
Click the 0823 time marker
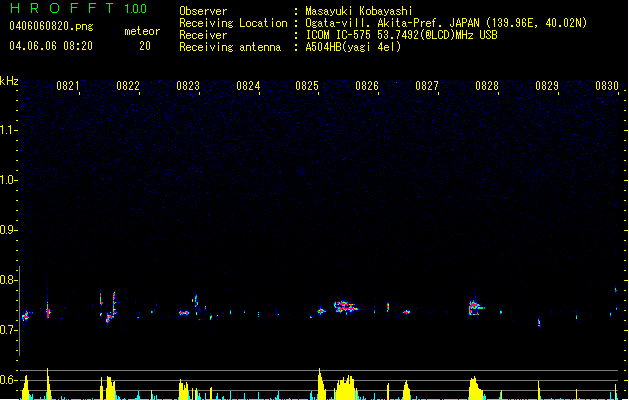[x=188, y=86]
